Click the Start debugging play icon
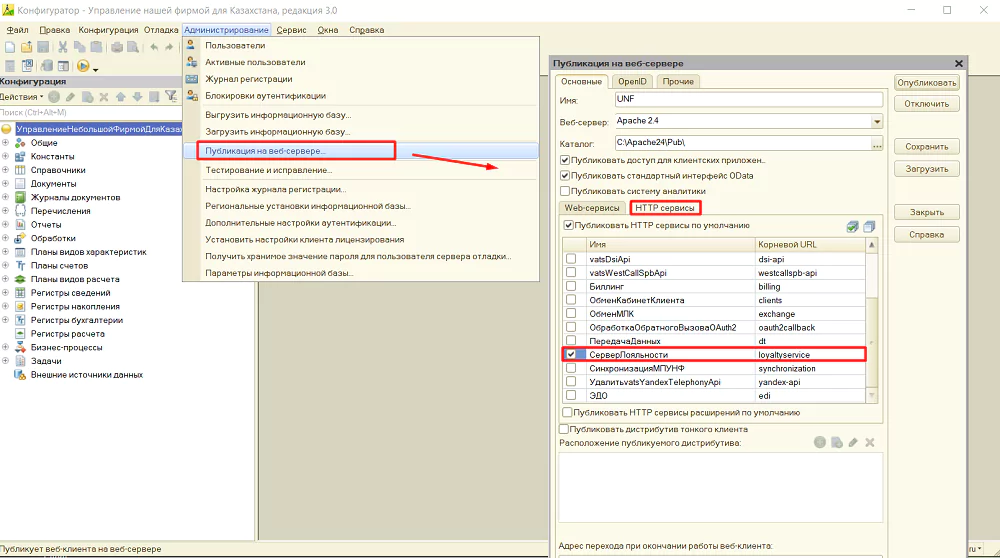1000x558 pixels. coord(83,66)
